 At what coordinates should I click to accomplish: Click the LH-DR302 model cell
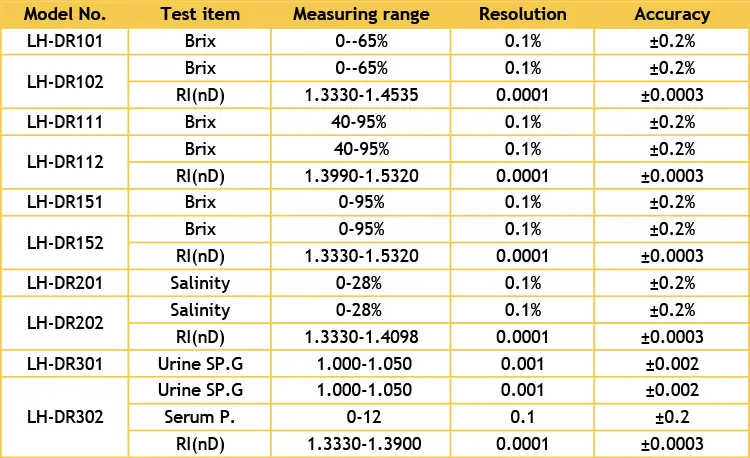64,416
